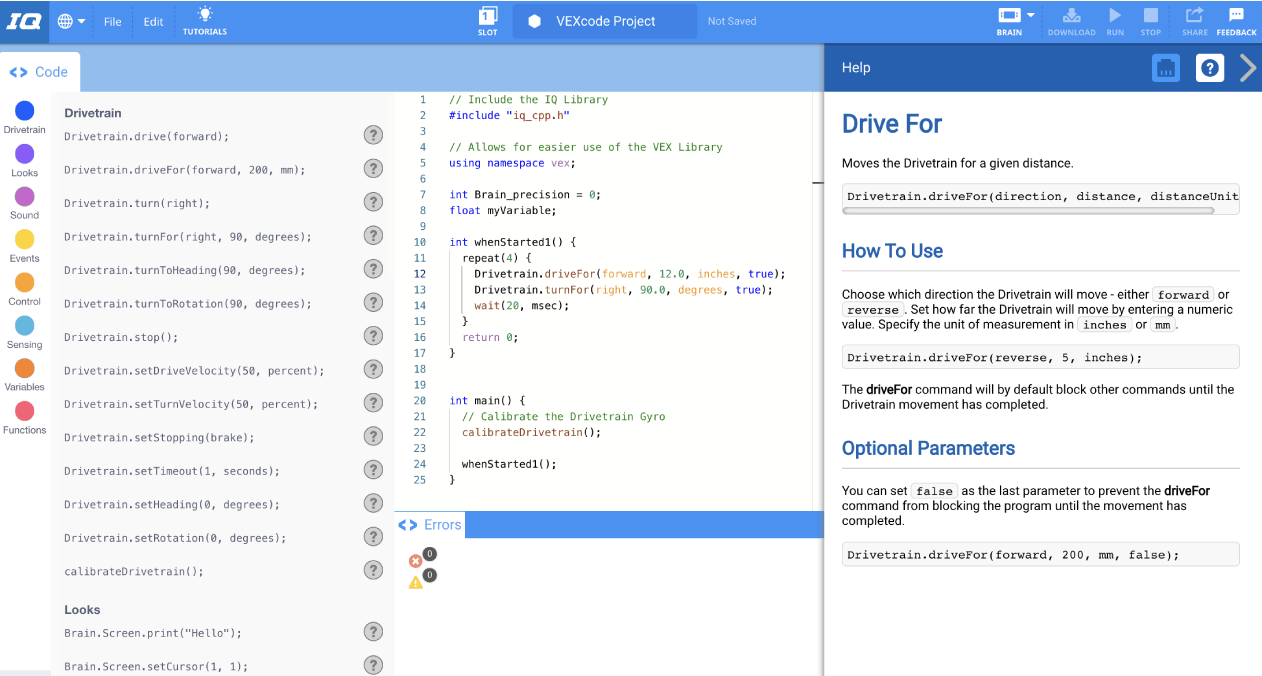Select the project Slot 1 icon

pyautogui.click(x=488, y=21)
